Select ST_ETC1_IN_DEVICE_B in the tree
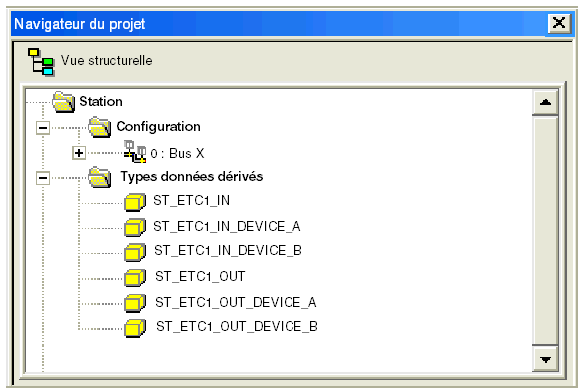This screenshot has width=583, height=389. pos(228,251)
